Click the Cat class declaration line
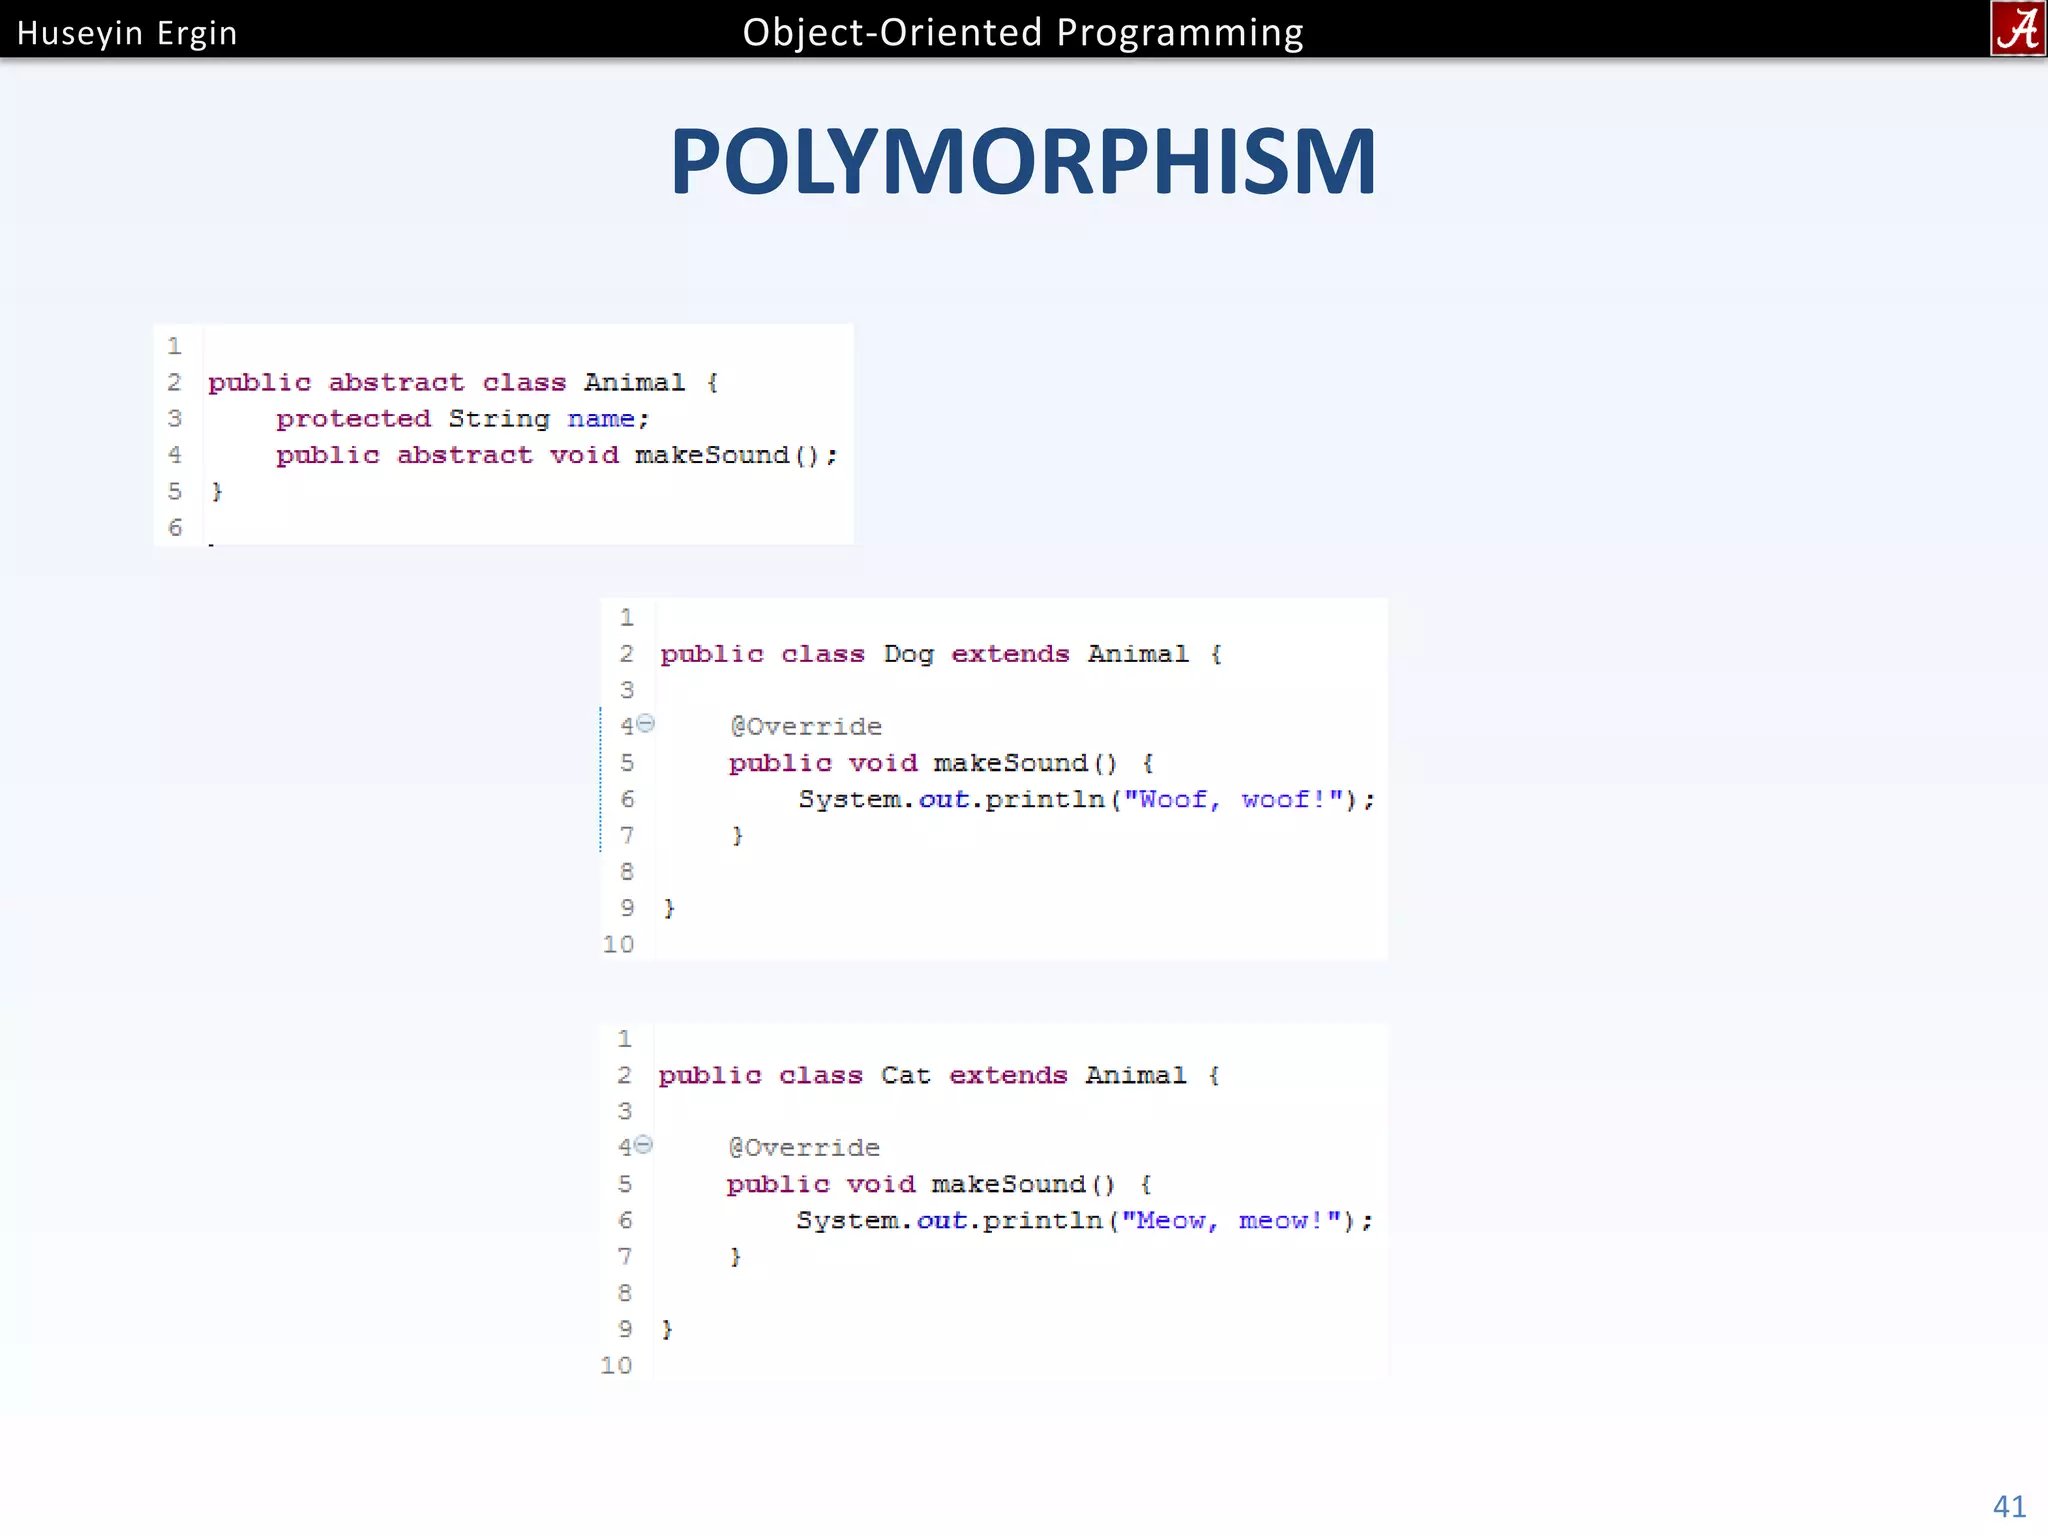 coord(938,1075)
